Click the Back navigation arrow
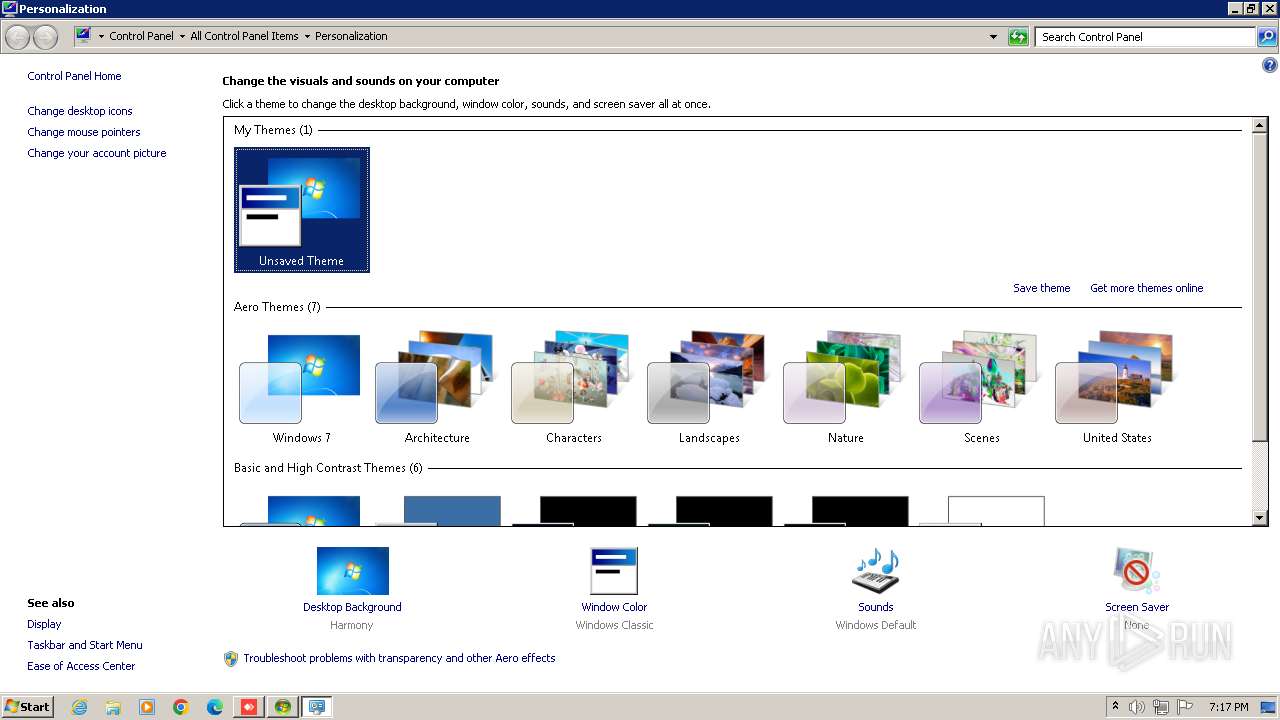Viewport: 1280px width, 720px height. [18, 37]
